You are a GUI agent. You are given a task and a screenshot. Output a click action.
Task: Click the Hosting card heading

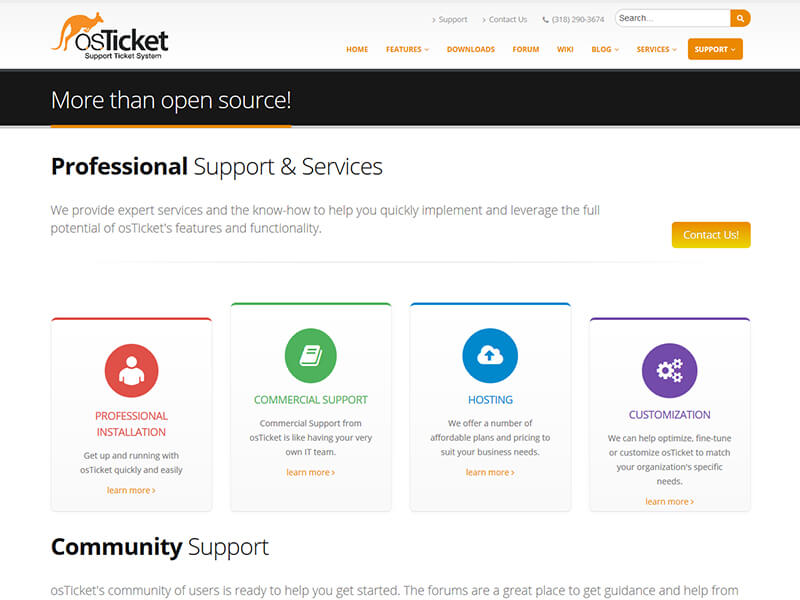pyautogui.click(x=490, y=400)
